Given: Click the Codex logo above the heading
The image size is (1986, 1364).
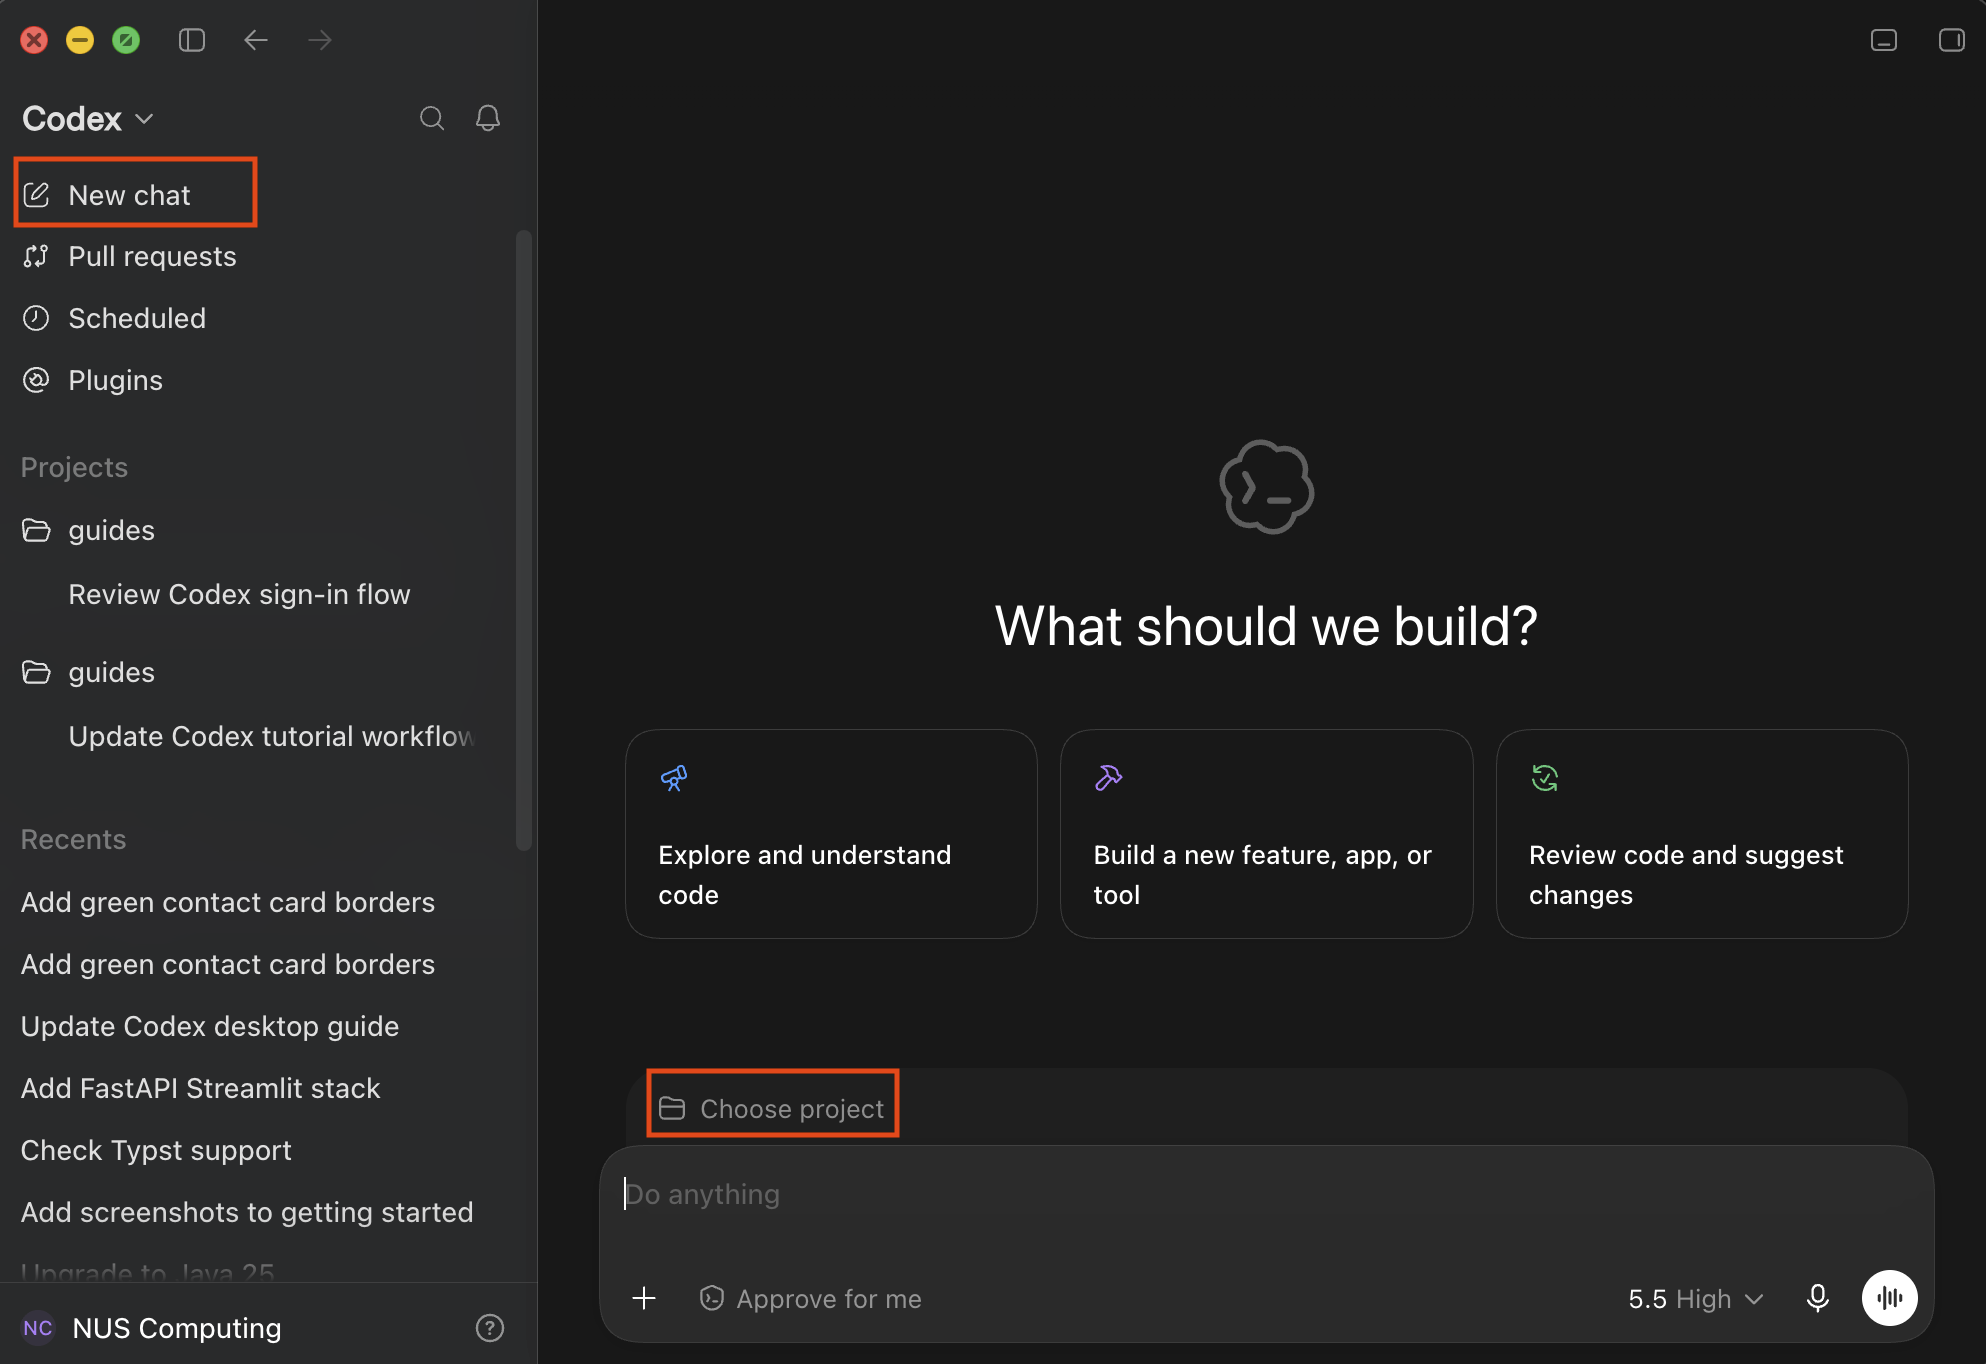Looking at the screenshot, I should [x=1267, y=487].
